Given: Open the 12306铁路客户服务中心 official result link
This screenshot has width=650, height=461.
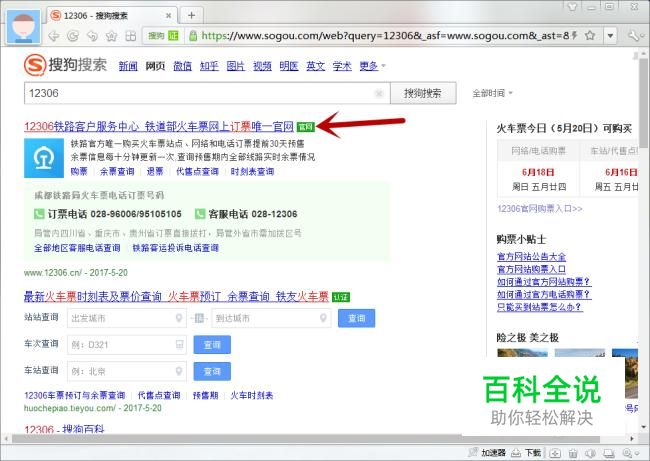Looking at the screenshot, I should point(159,126).
